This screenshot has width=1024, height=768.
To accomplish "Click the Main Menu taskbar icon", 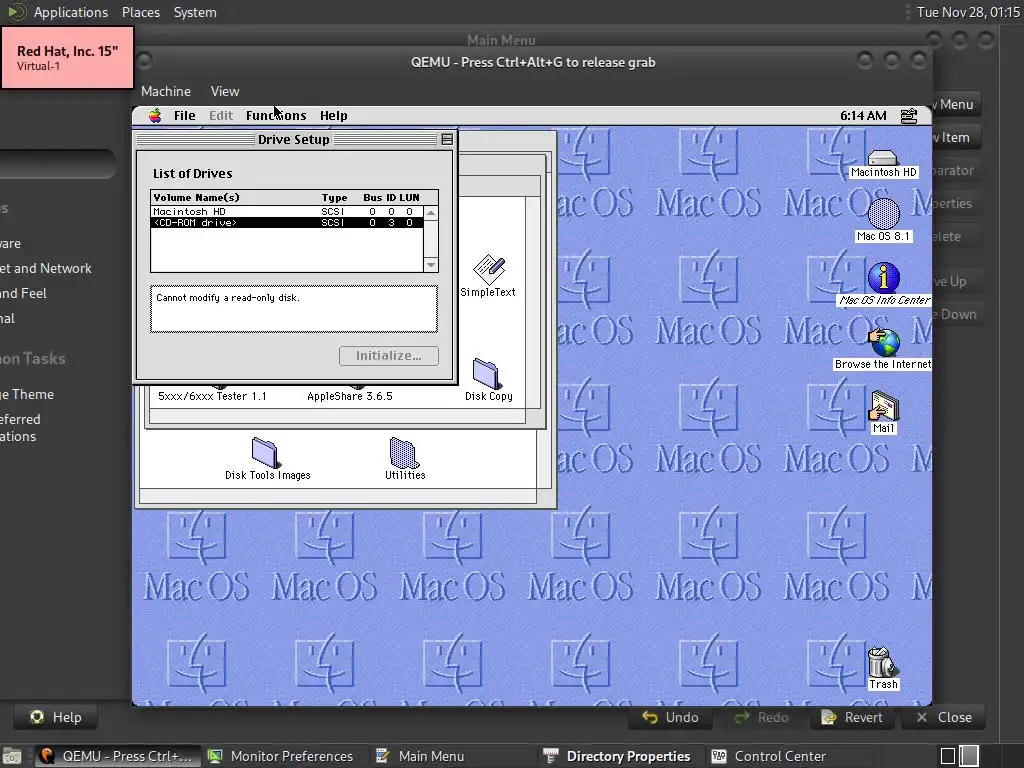I will pyautogui.click(x=383, y=756).
